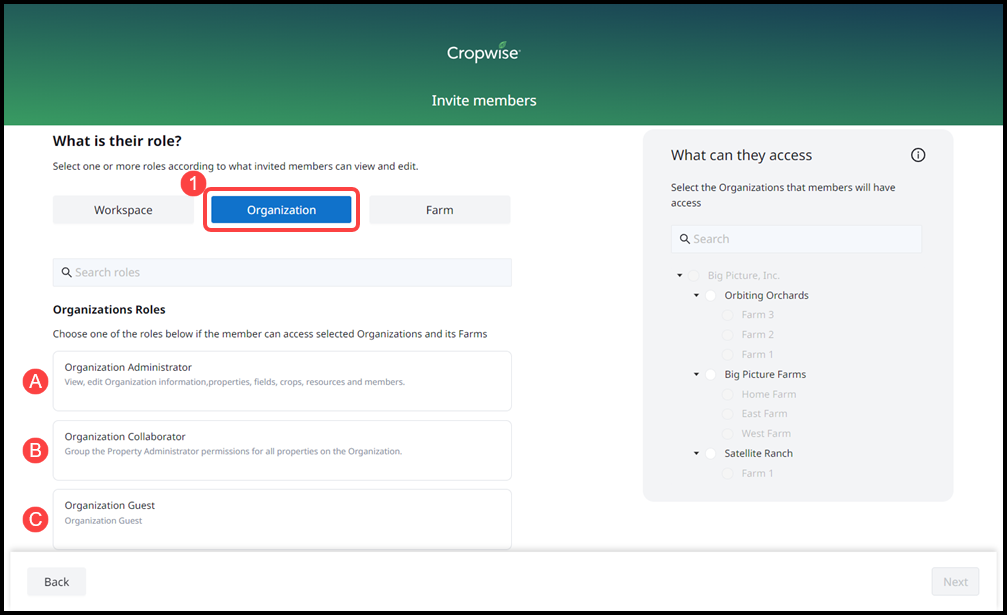Click the info icon beside What can they access
This screenshot has height=615, width=1007.
pyautogui.click(x=918, y=155)
